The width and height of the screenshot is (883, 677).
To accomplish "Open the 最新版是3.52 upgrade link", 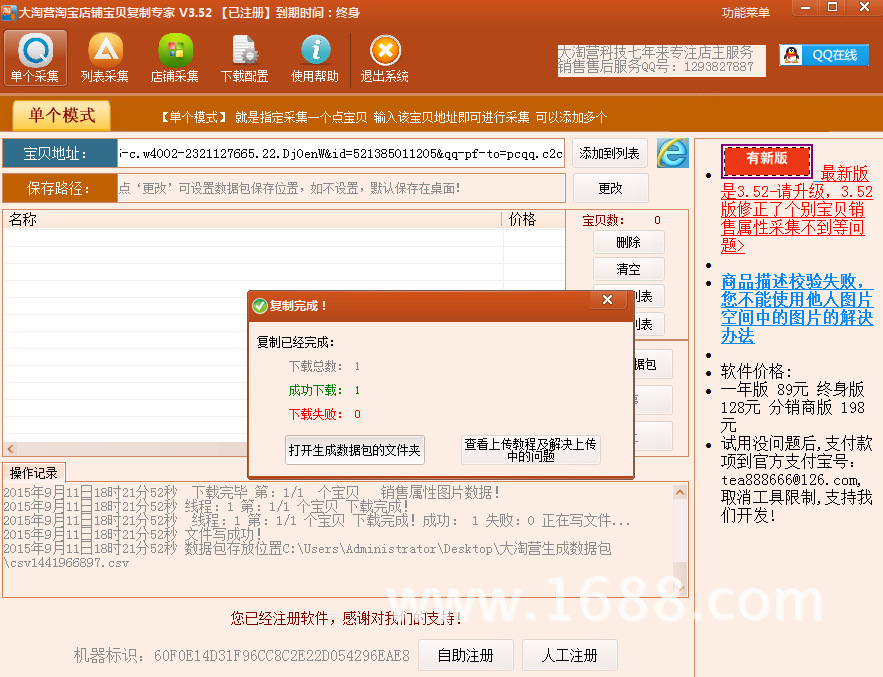I will coord(796,210).
